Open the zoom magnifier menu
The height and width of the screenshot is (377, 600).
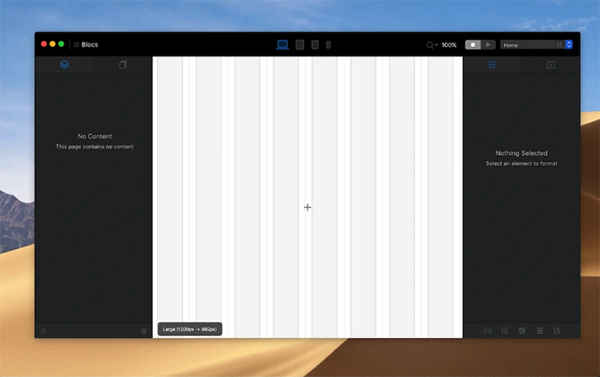tap(432, 45)
